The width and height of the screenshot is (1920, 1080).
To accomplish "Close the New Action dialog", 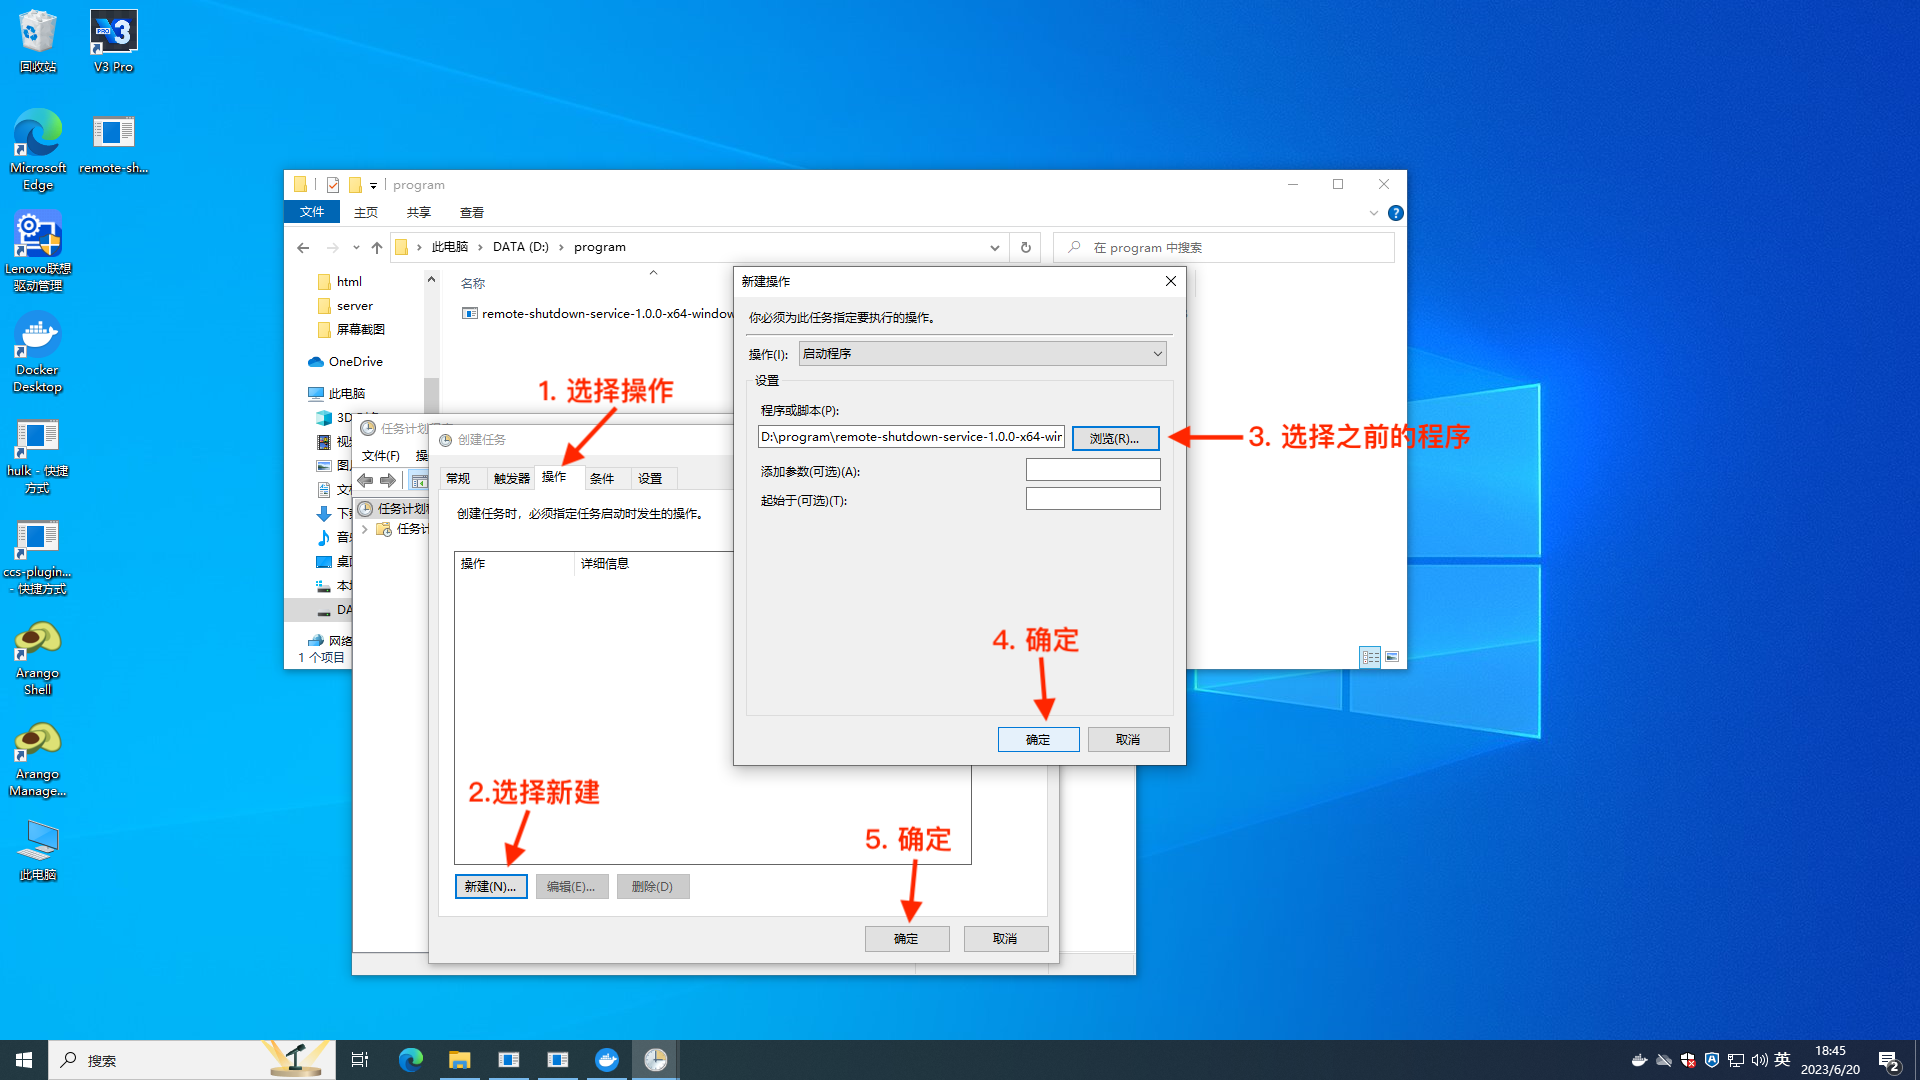I will (1171, 281).
